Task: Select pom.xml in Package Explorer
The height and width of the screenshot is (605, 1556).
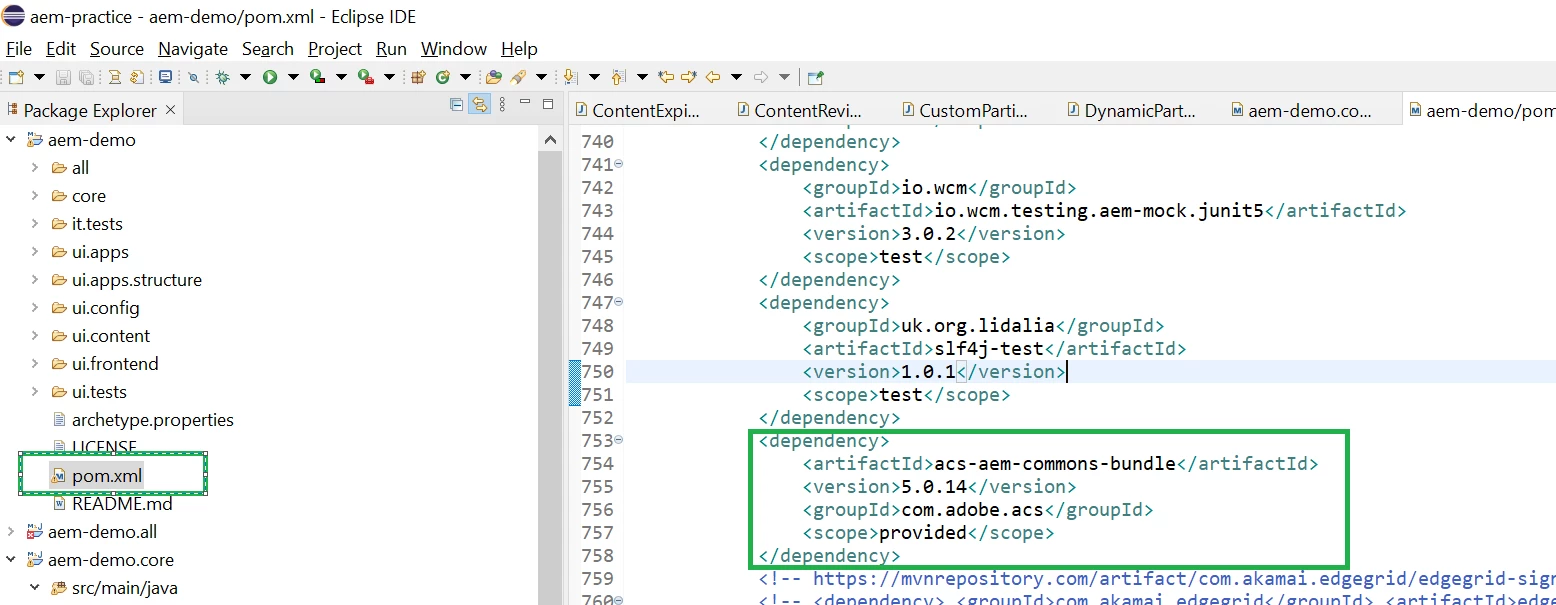Action: [107, 476]
